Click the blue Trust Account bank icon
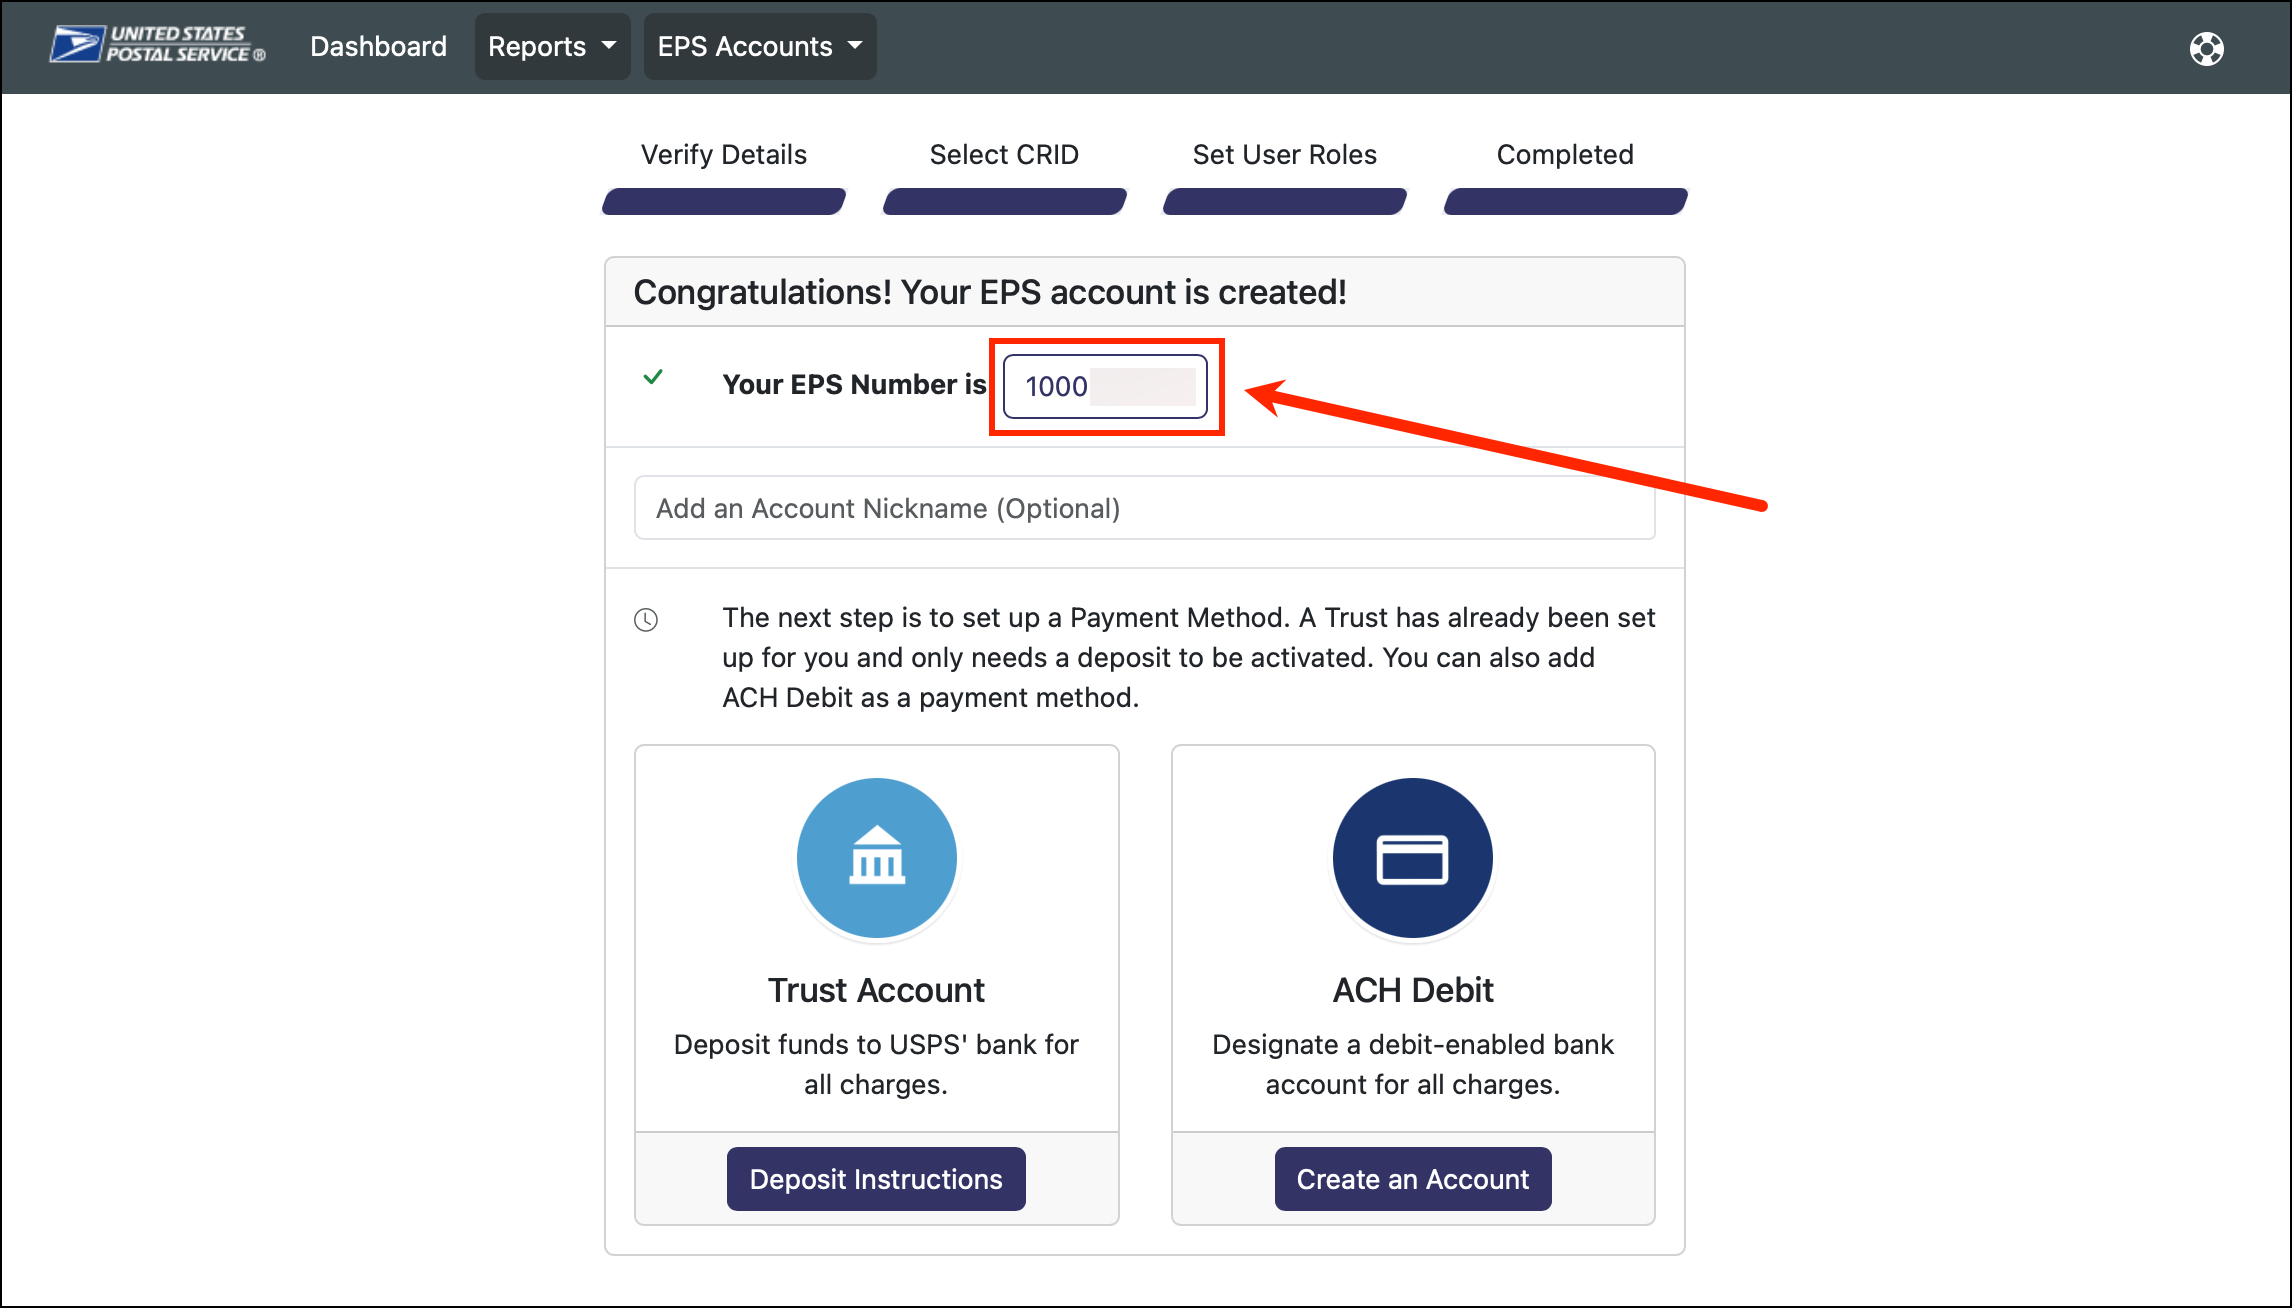This screenshot has height=1308, width=2292. click(876, 858)
